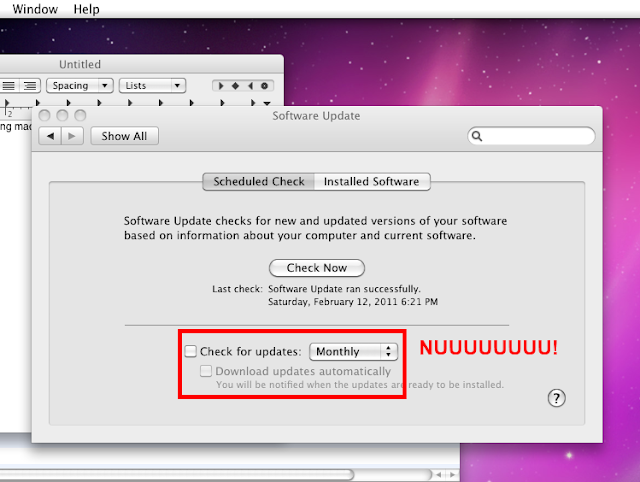Click the magnifying glass search icon
This screenshot has height=482, width=640.
(x=477, y=136)
